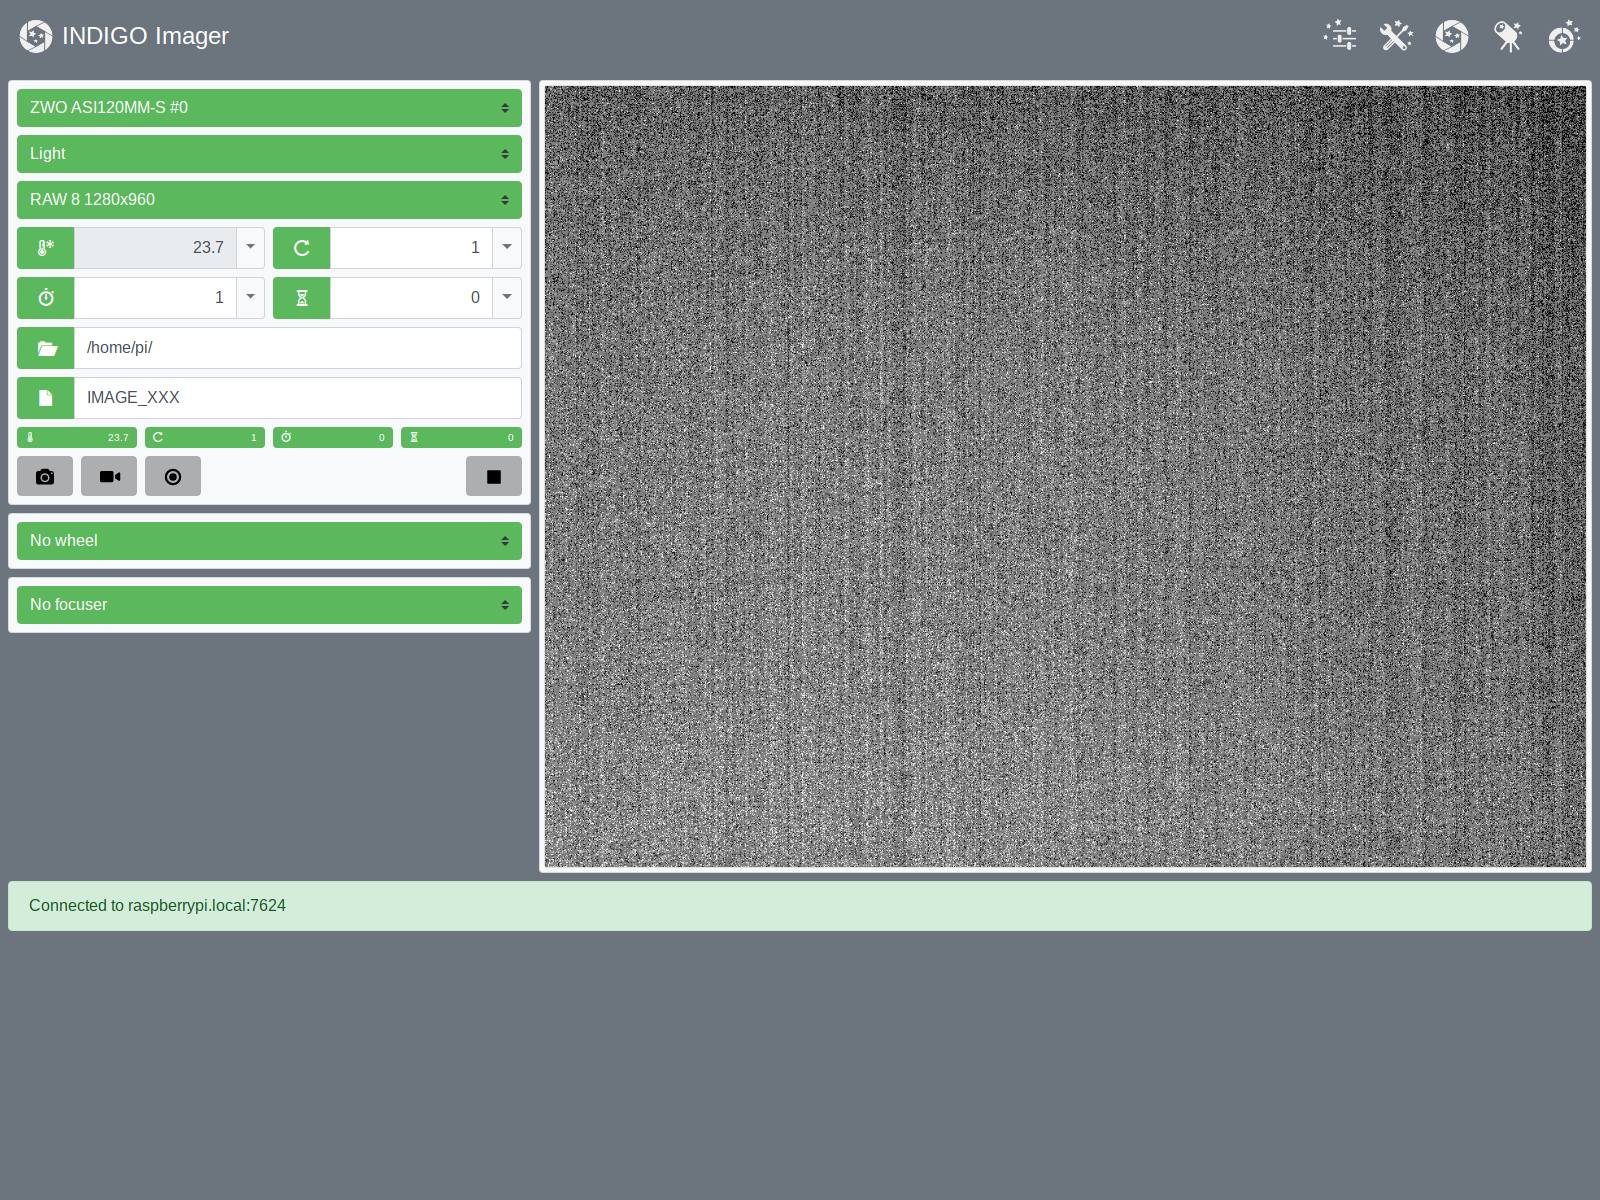The image size is (1600, 1200).
Task: Click the IMAGE_XXX file name field
Action: [297, 398]
